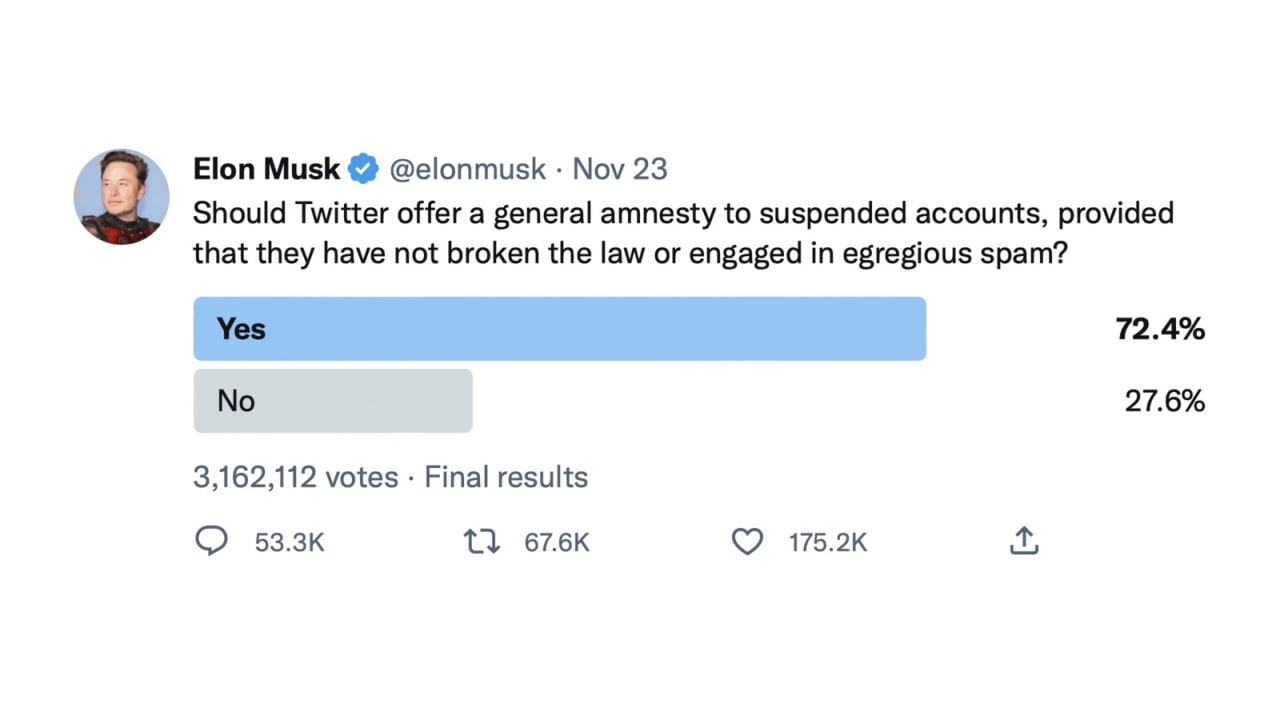This screenshot has width=1280, height=720.
Task: Click the Elon Musk display name
Action: (266, 169)
